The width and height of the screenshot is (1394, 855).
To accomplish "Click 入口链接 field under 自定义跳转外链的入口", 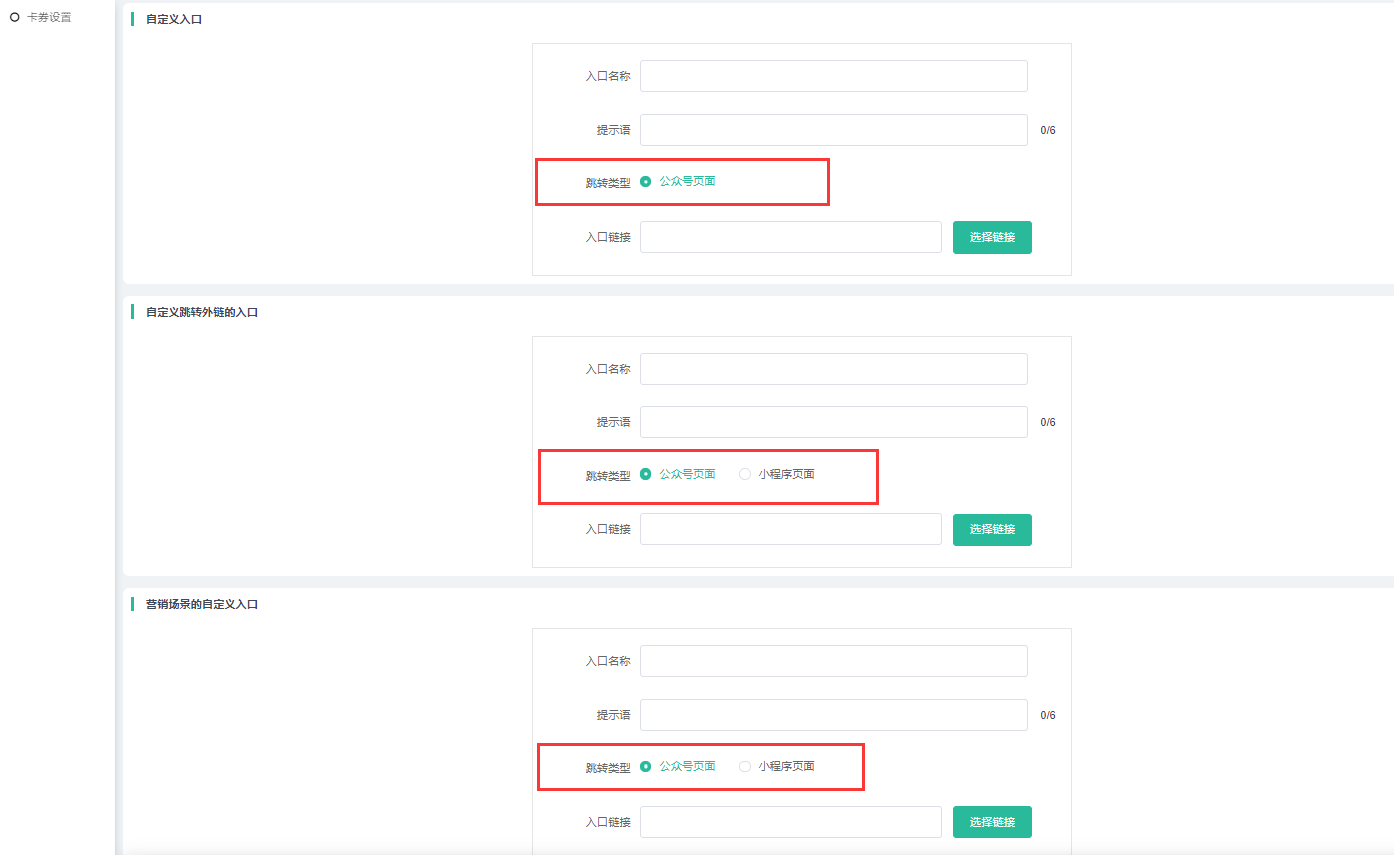I will pyautogui.click(x=790, y=529).
